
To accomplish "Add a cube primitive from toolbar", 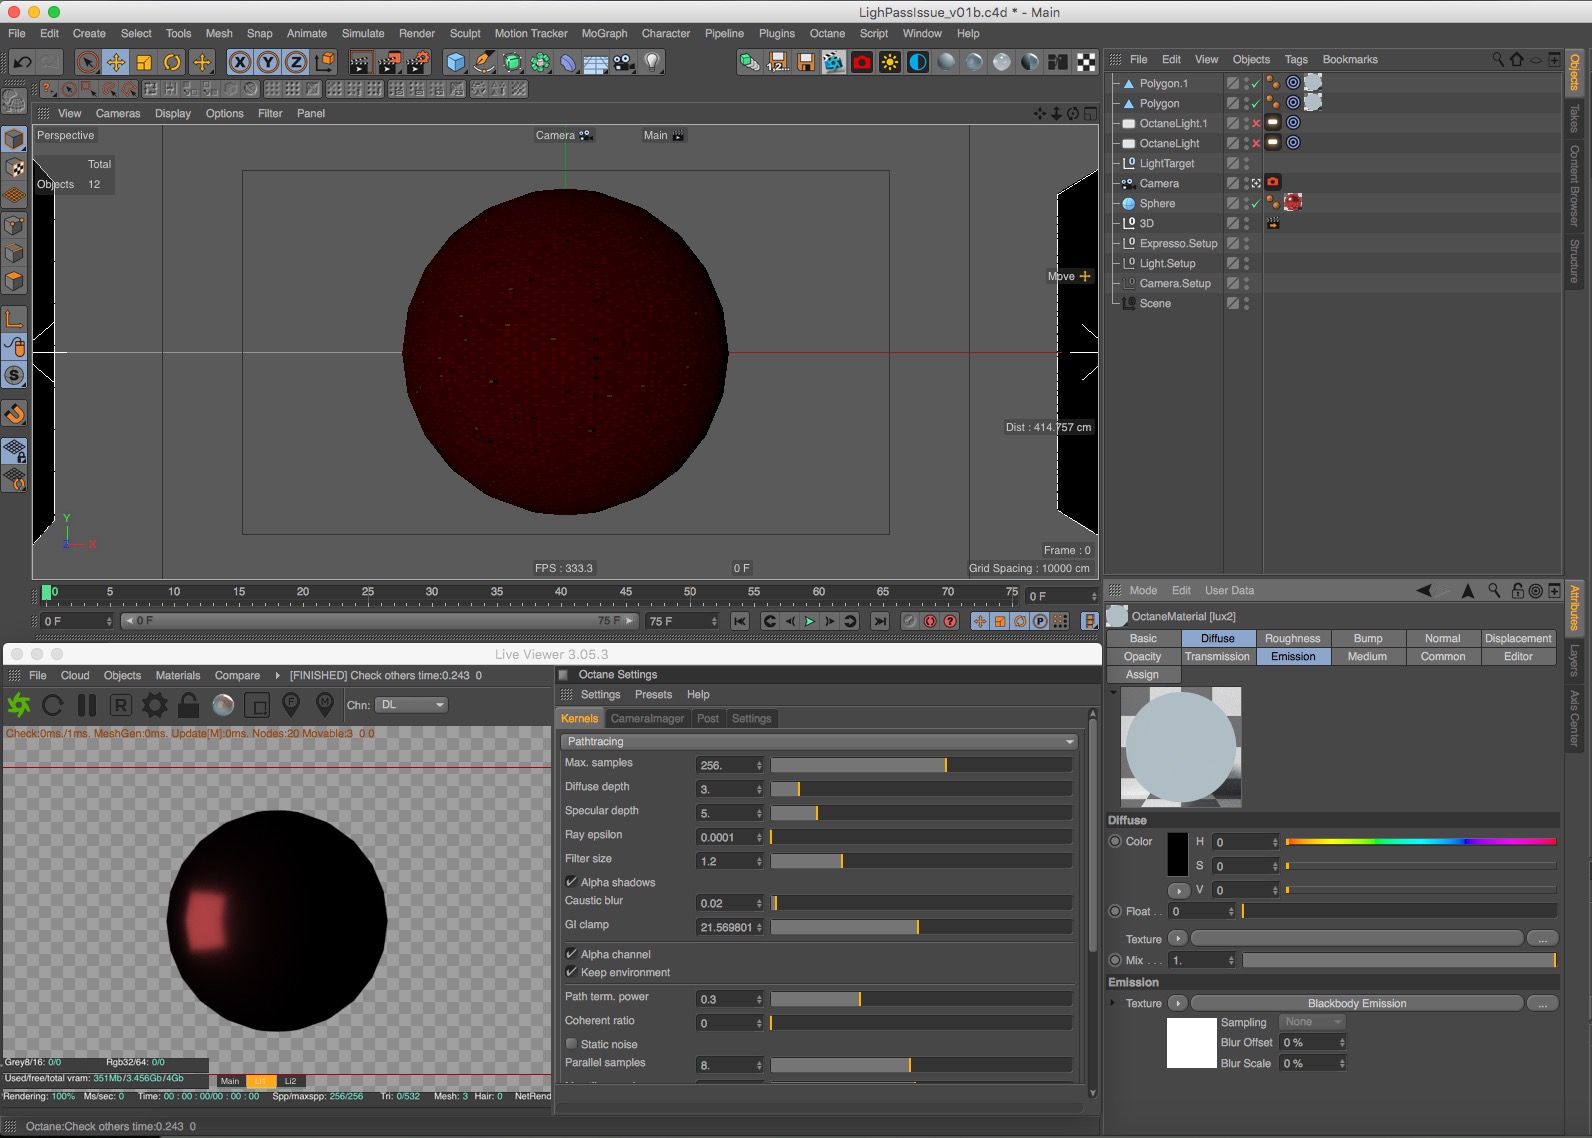I will pyautogui.click(x=456, y=62).
